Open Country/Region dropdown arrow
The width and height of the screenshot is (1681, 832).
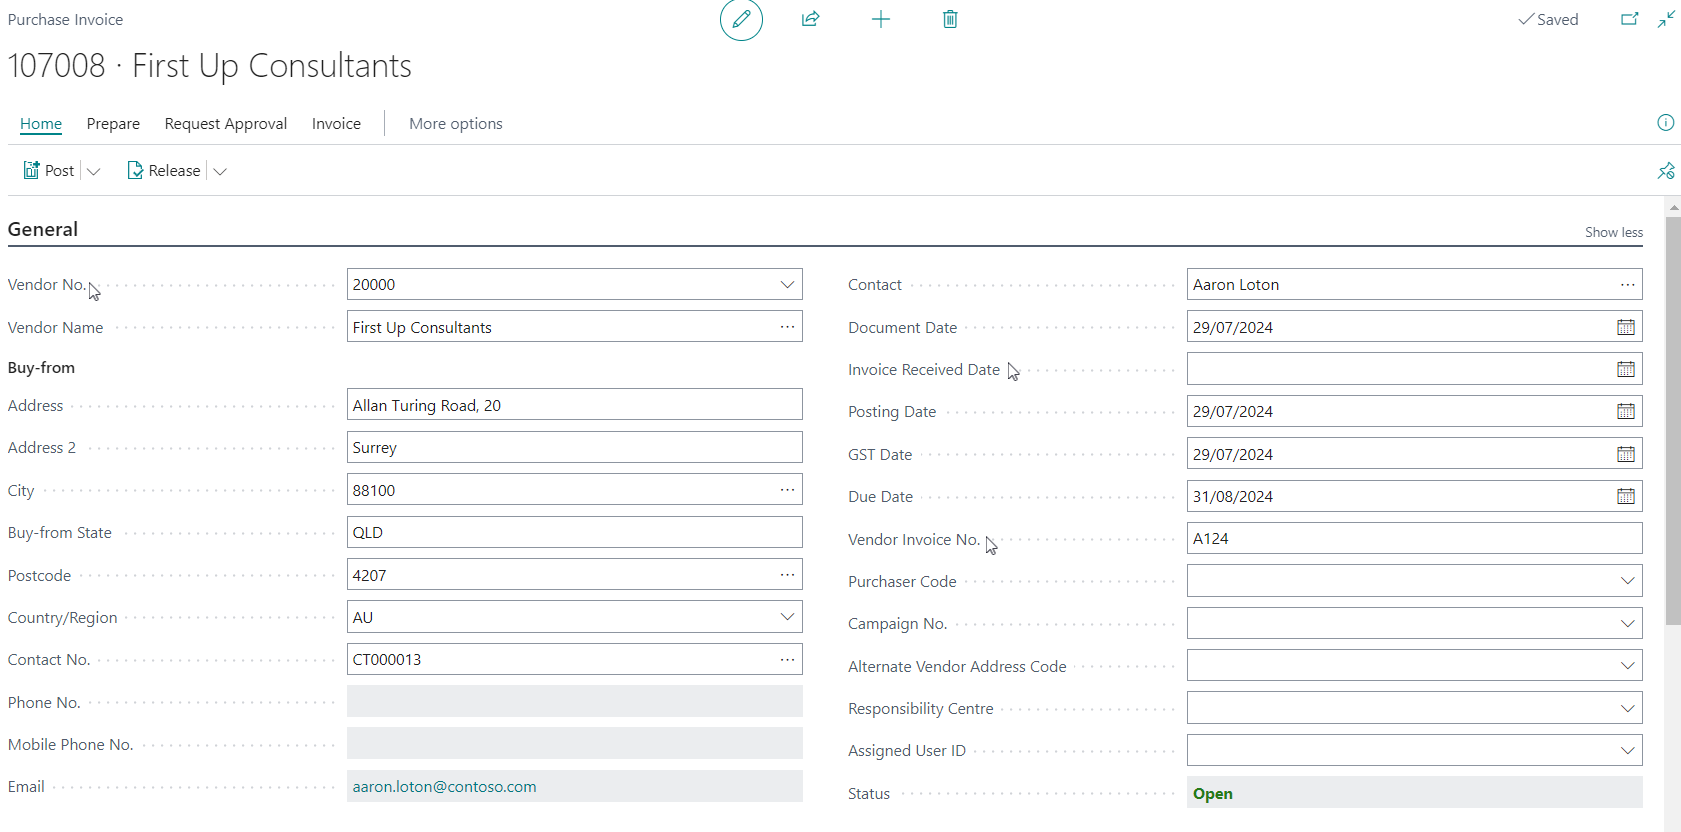click(787, 617)
